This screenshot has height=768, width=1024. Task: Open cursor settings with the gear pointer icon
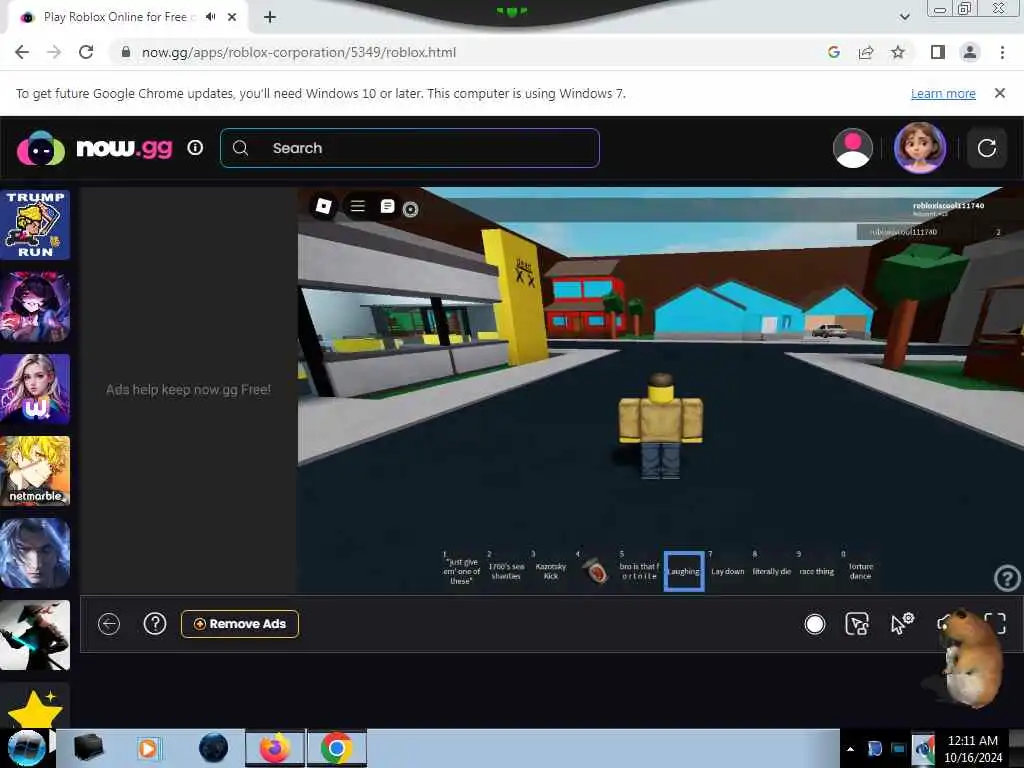[x=902, y=624]
